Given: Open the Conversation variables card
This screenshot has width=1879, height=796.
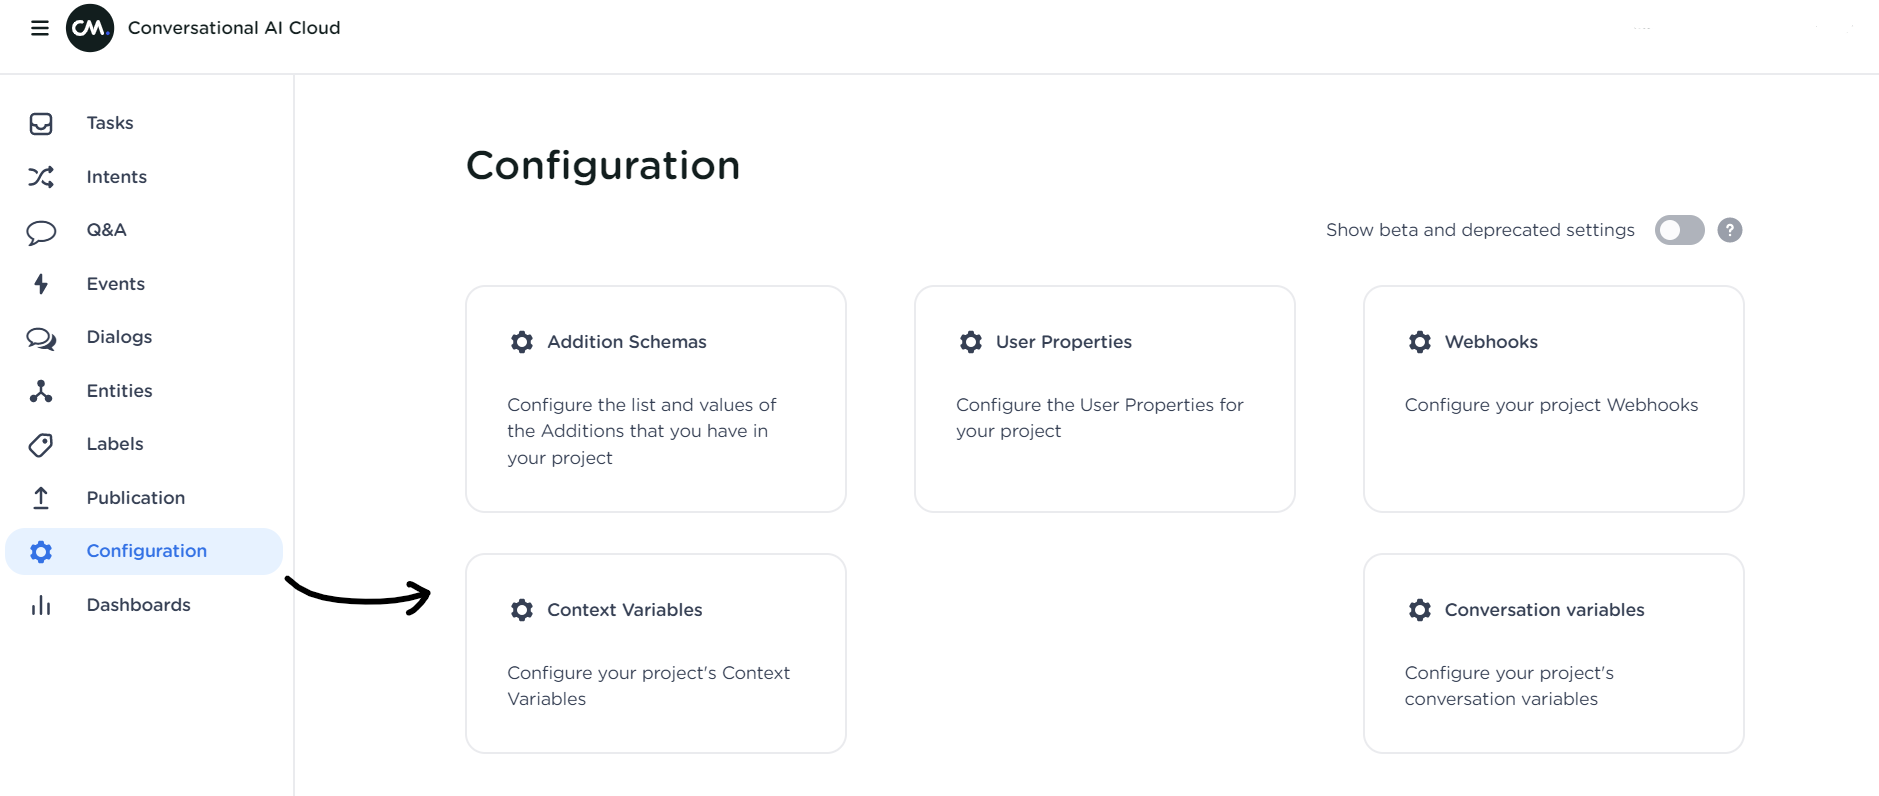Looking at the screenshot, I should pyautogui.click(x=1553, y=653).
